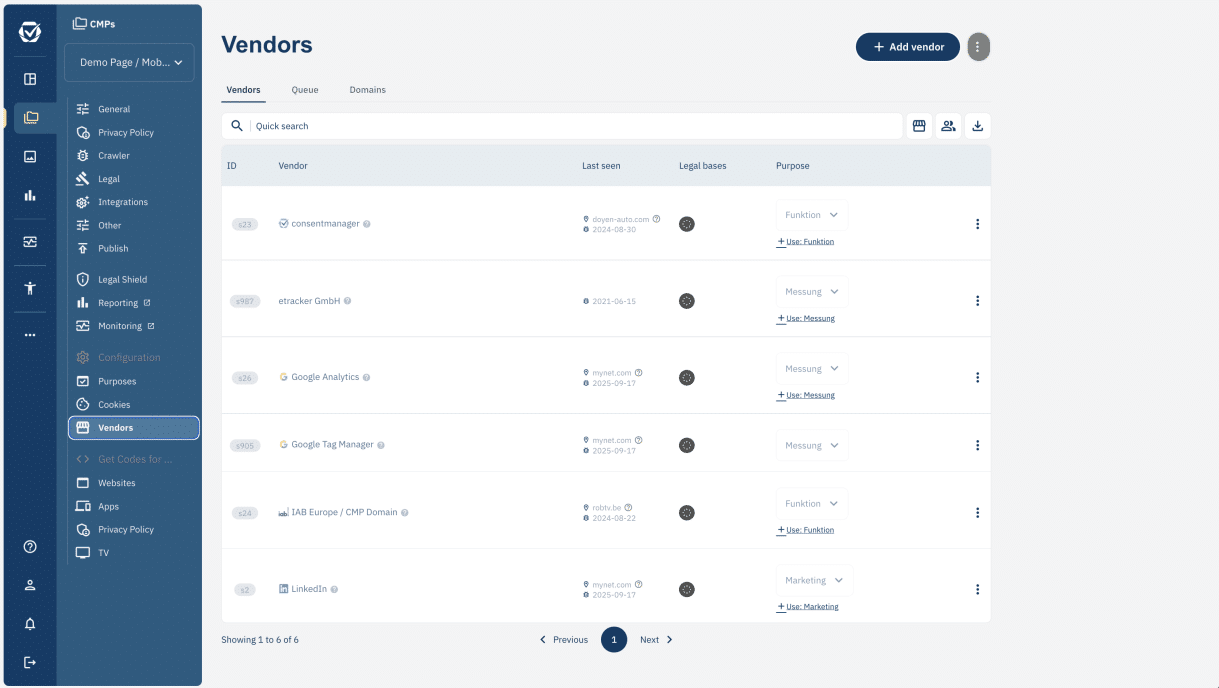Click the Add vendor button
This screenshot has width=1219, height=688.
coord(908,47)
